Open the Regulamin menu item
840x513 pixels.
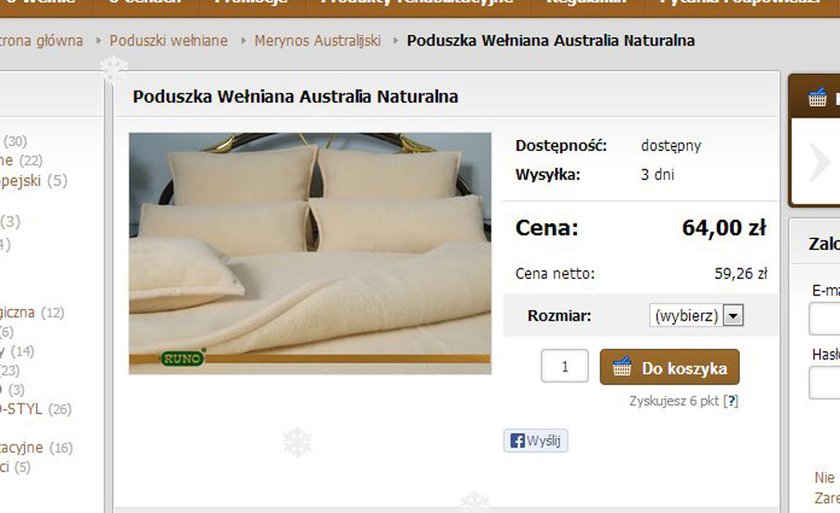pos(586,2)
